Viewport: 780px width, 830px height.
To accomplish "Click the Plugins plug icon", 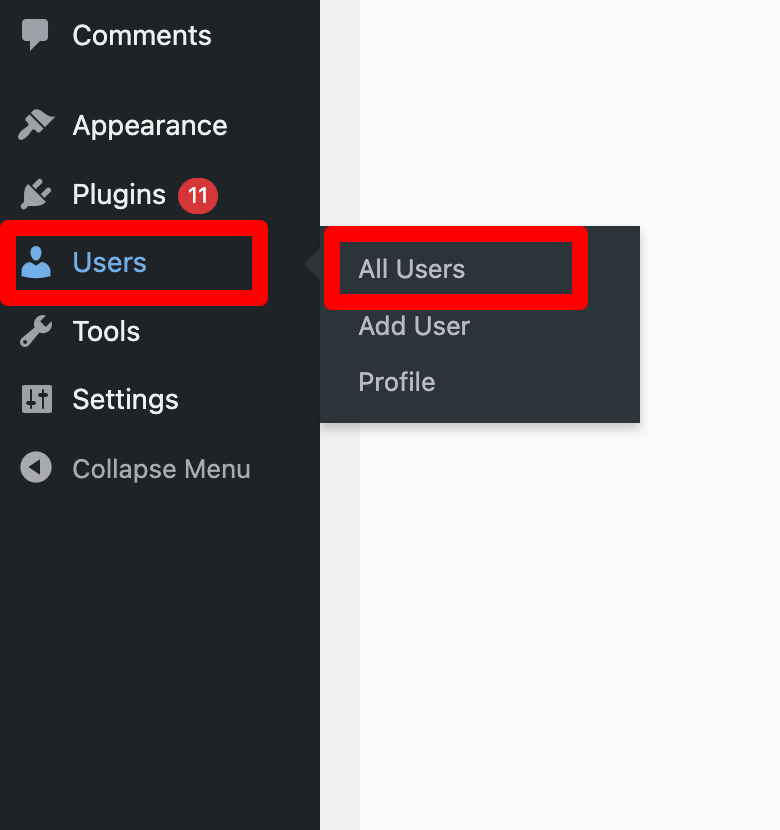I will [x=36, y=194].
